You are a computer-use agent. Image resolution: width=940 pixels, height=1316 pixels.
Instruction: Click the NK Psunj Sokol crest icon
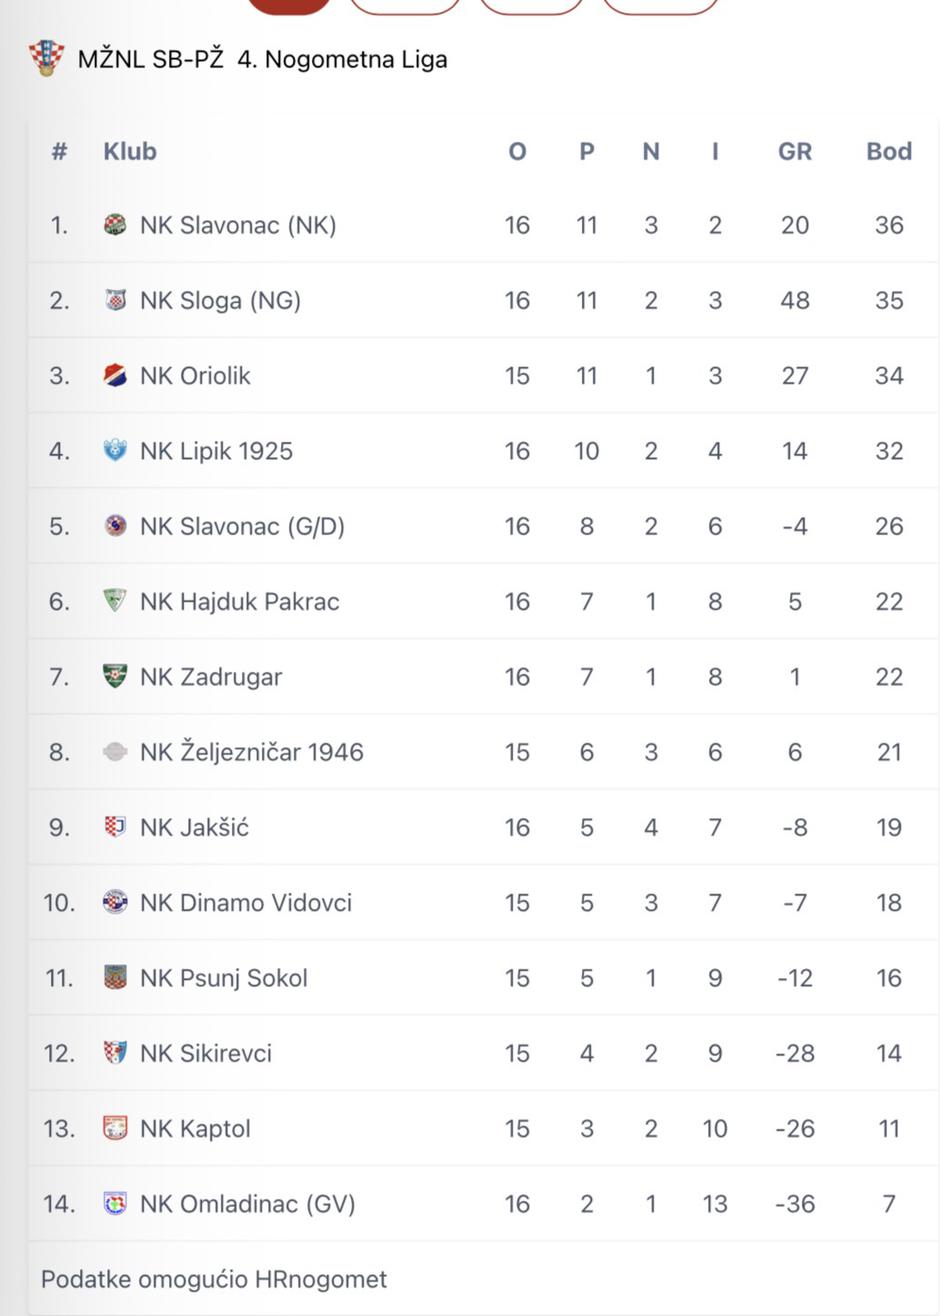click(115, 977)
